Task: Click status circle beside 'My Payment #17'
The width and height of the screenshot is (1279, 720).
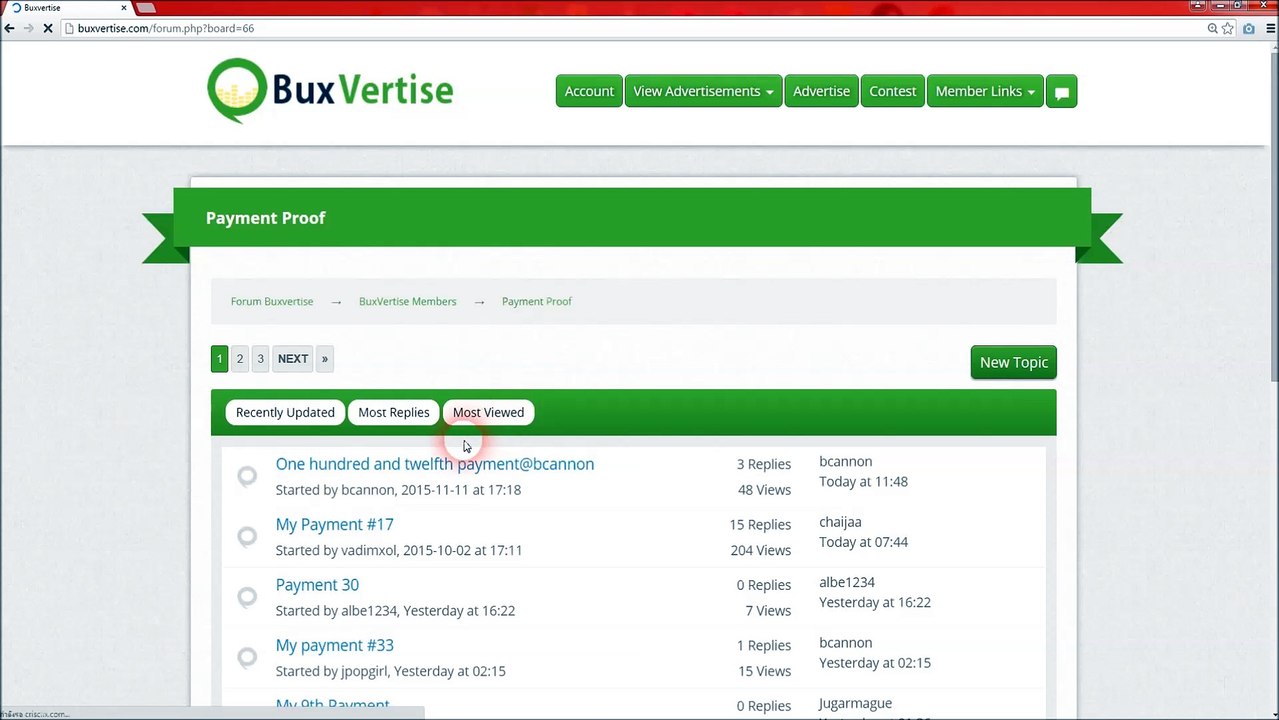Action: click(x=247, y=536)
